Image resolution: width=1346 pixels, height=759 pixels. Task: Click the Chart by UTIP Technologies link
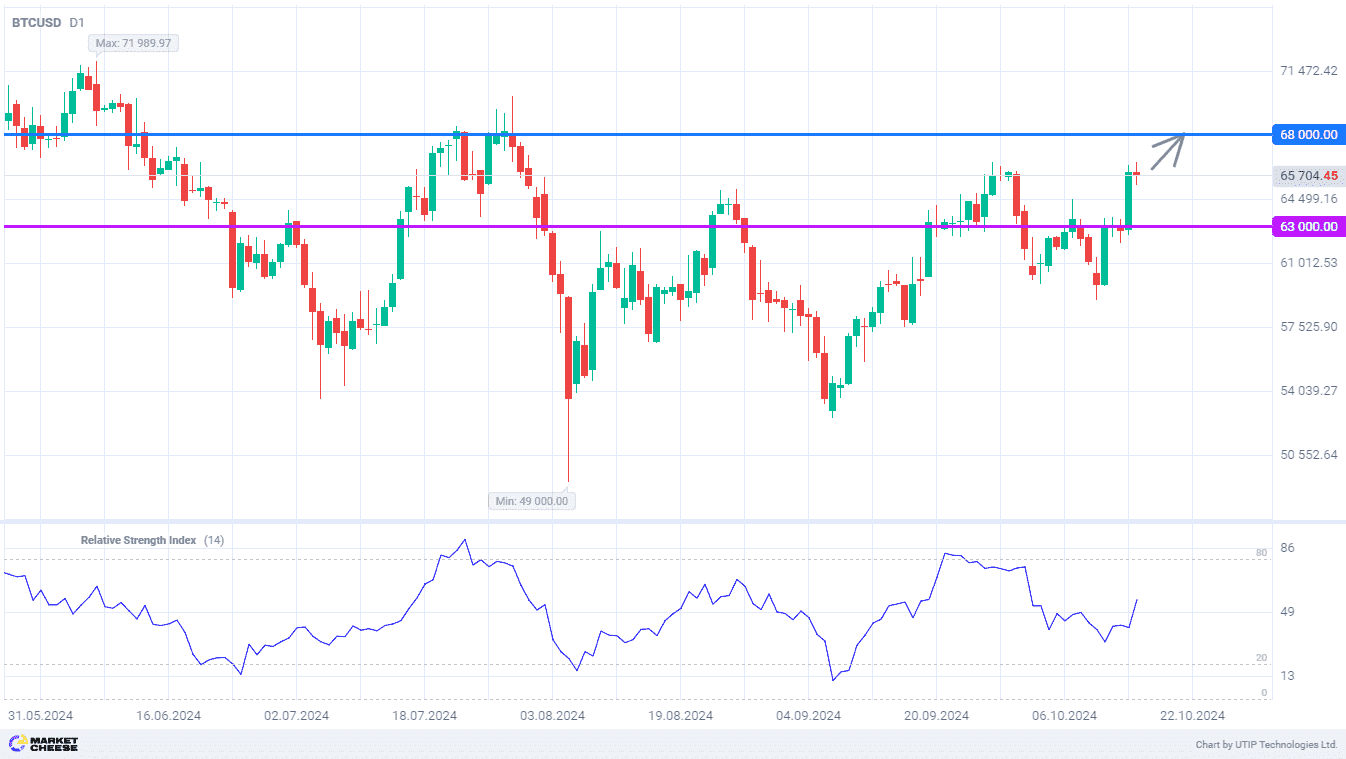click(1266, 745)
